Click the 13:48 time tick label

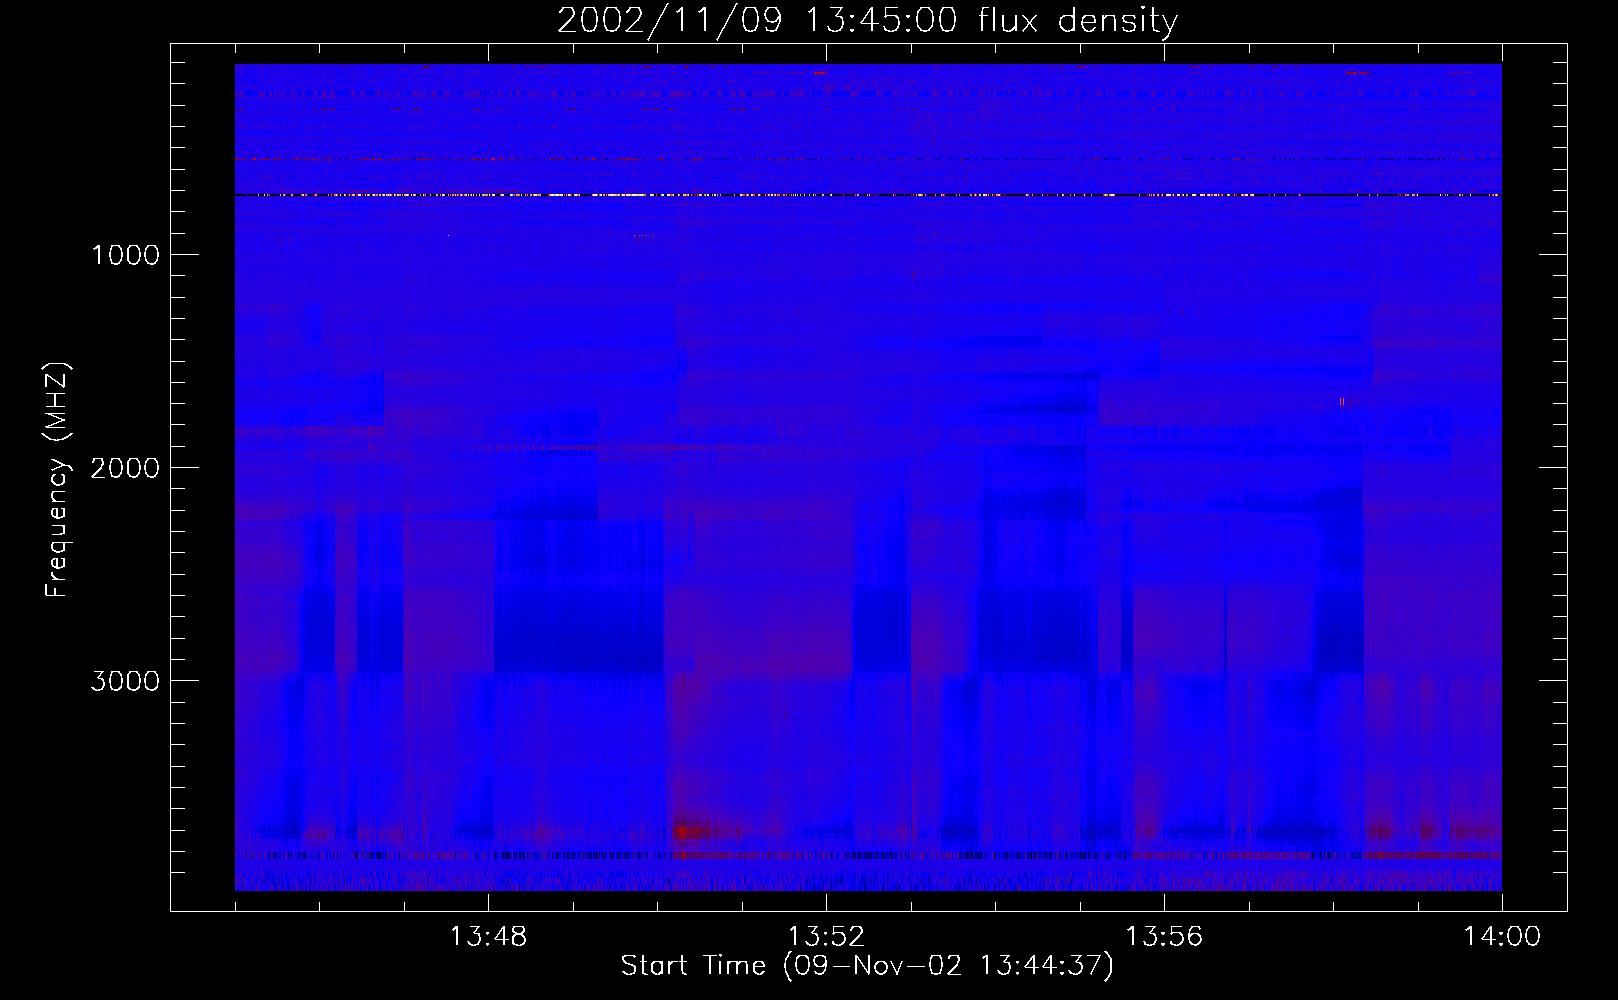488,937
